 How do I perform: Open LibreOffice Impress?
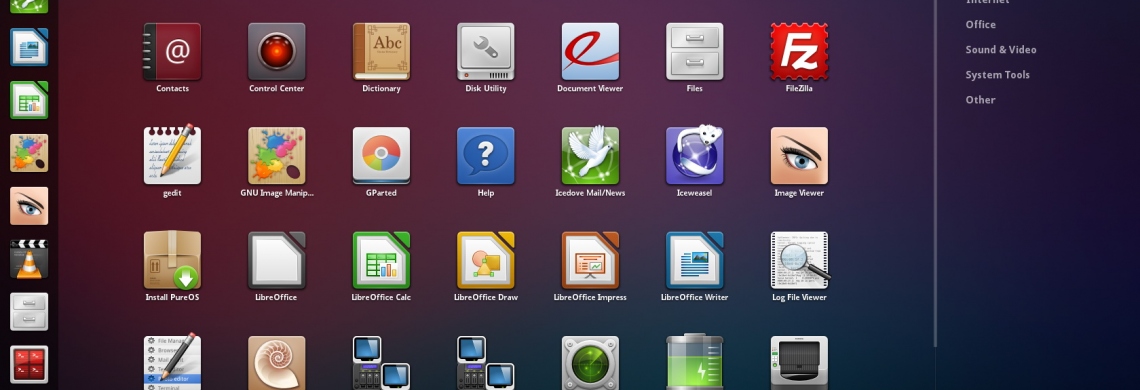coord(590,260)
